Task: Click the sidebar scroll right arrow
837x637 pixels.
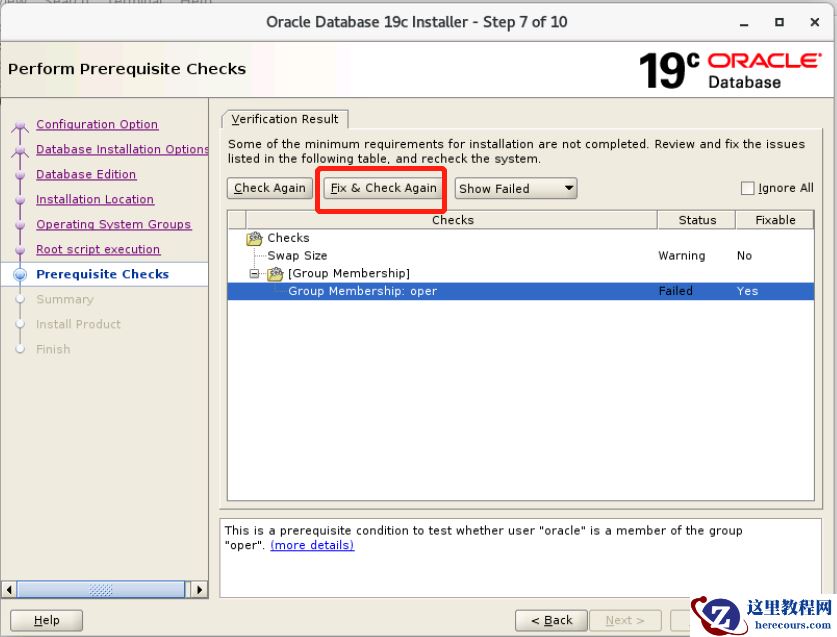Action: coord(200,589)
